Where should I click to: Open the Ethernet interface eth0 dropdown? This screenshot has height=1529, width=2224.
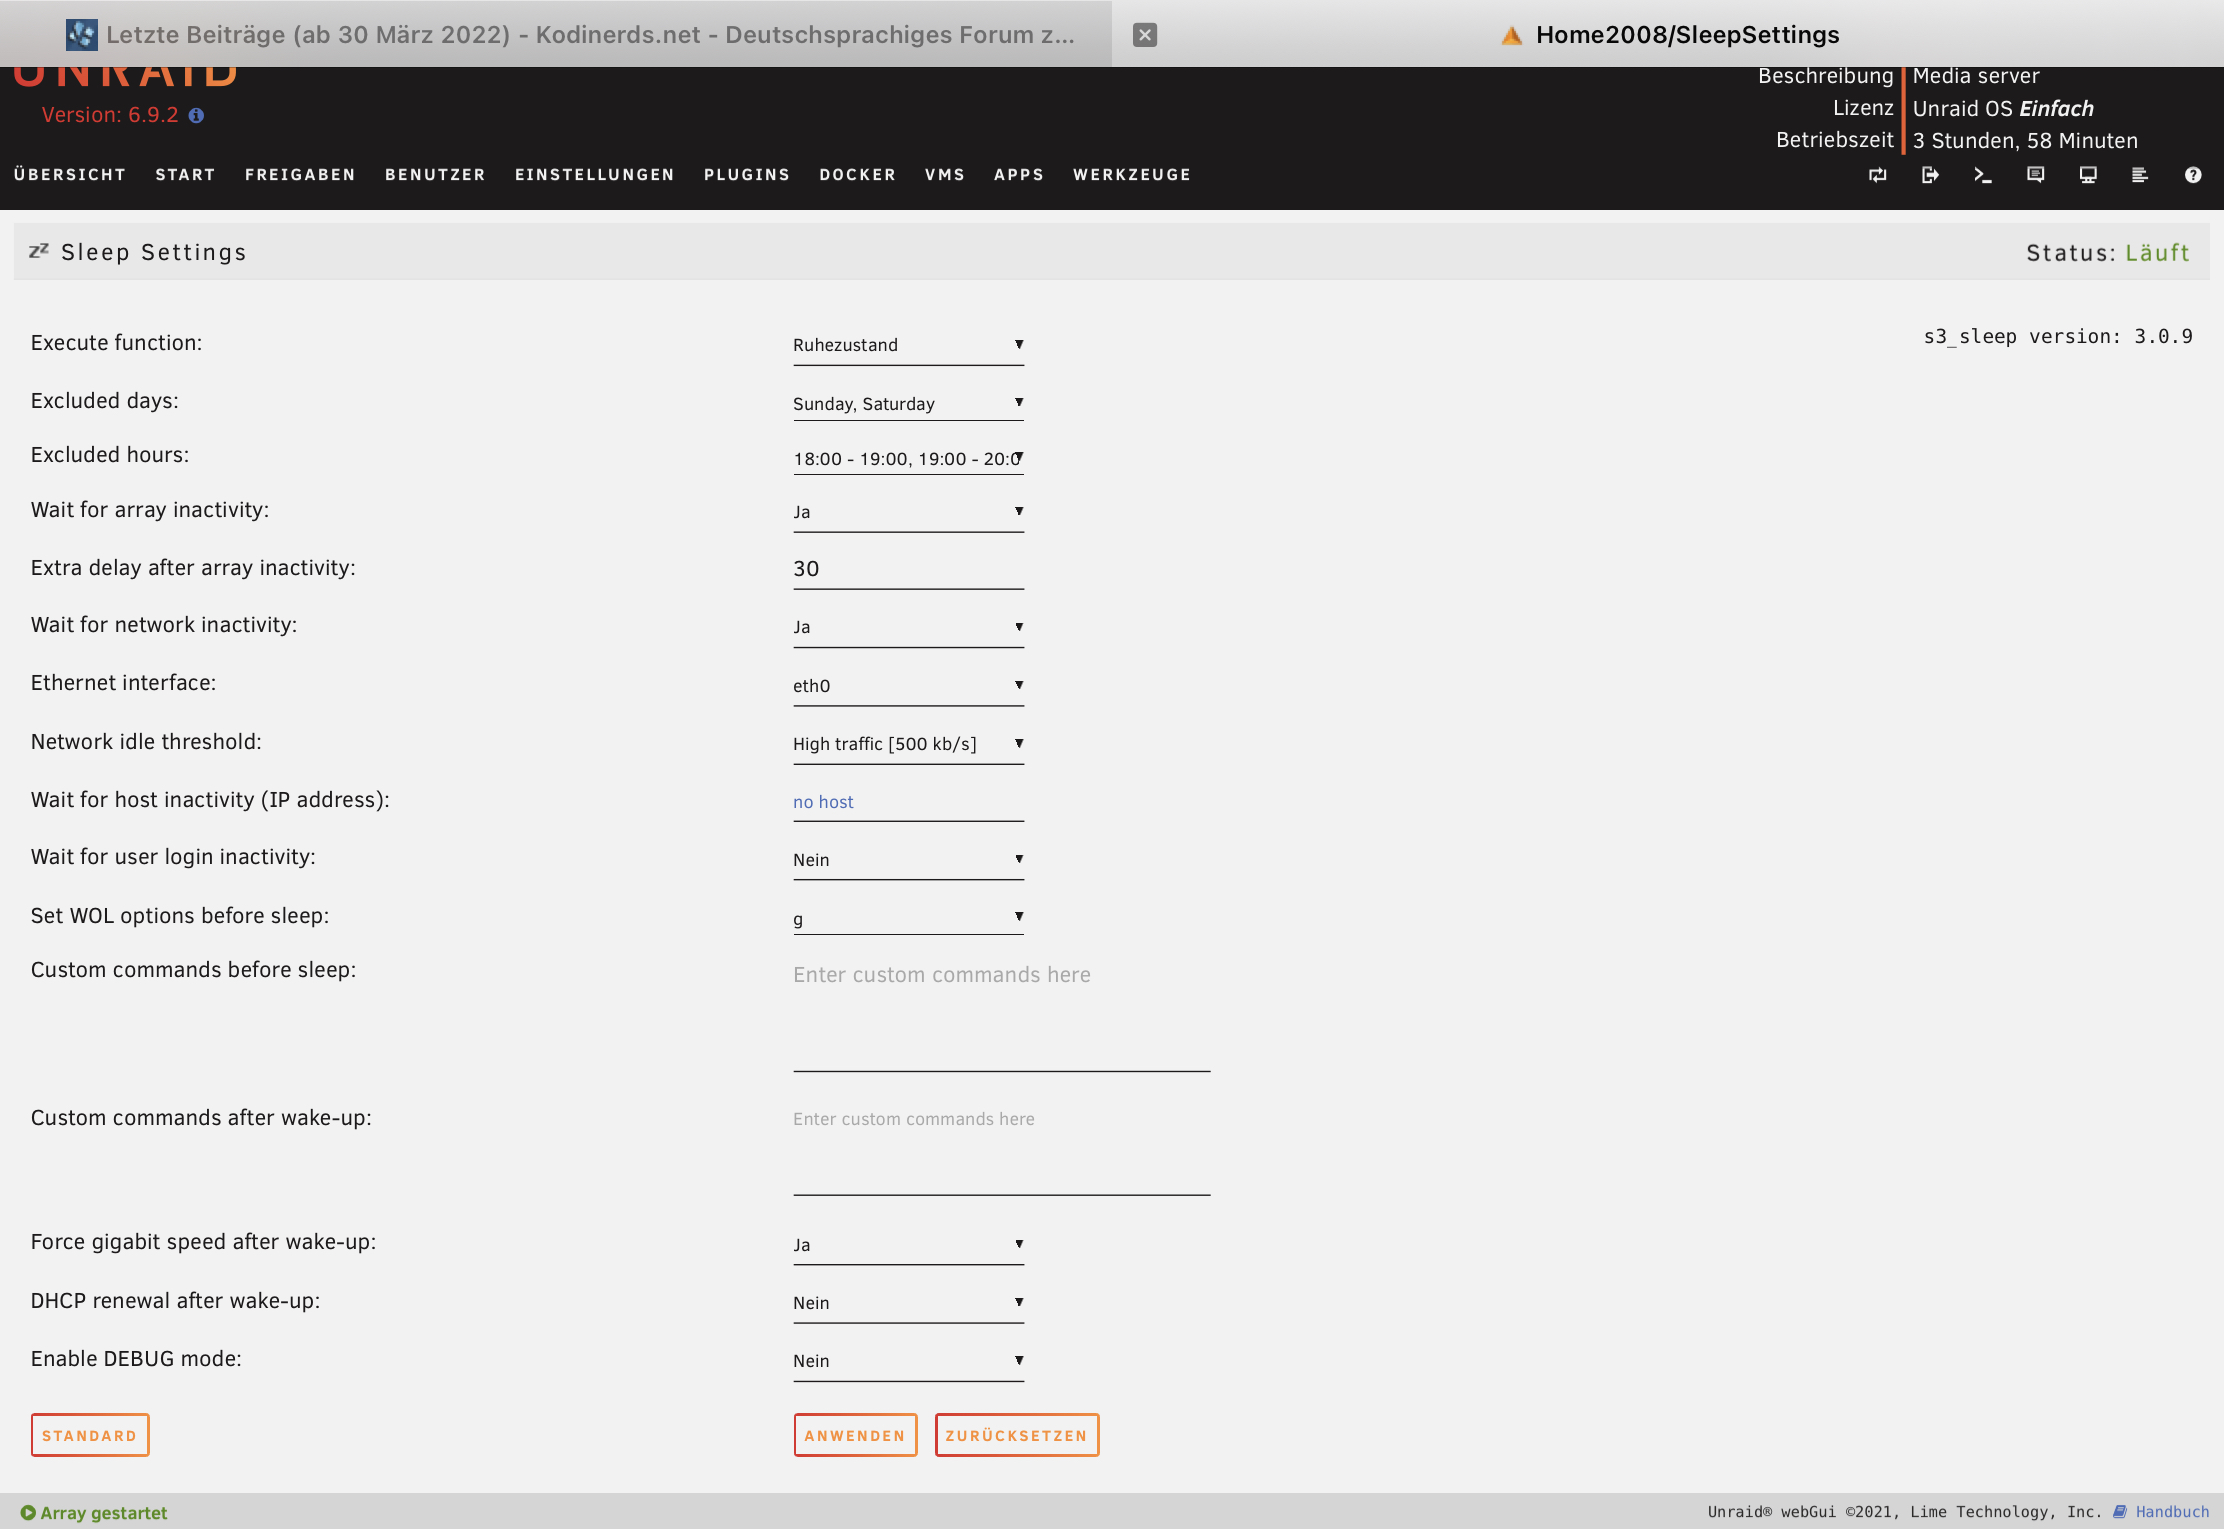pyautogui.click(x=908, y=686)
